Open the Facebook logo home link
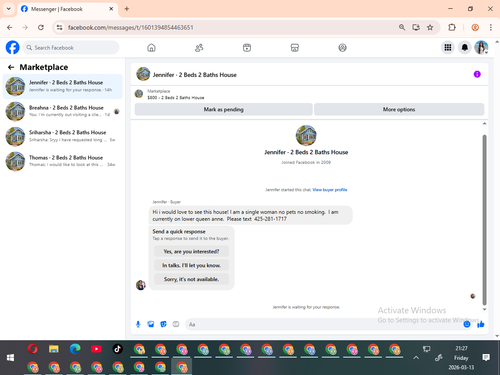The image size is (500, 375). click(x=13, y=48)
